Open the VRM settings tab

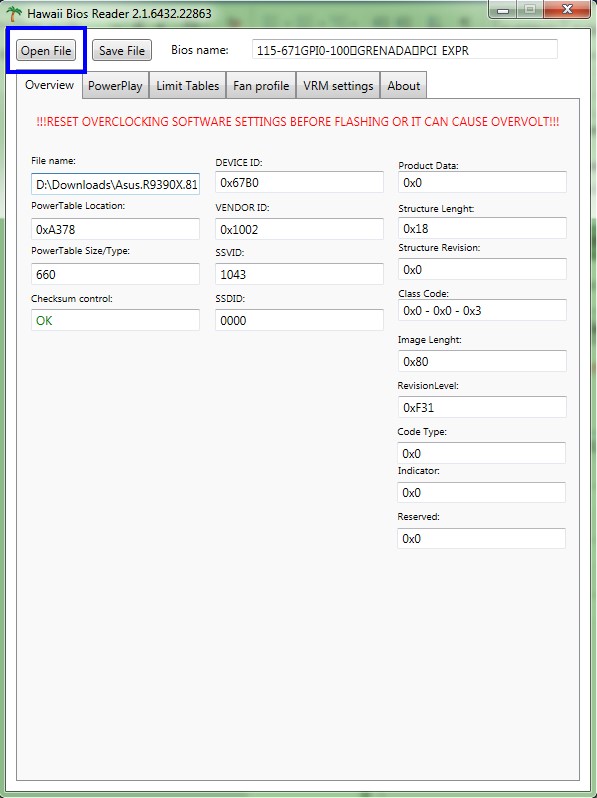pos(338,86)
